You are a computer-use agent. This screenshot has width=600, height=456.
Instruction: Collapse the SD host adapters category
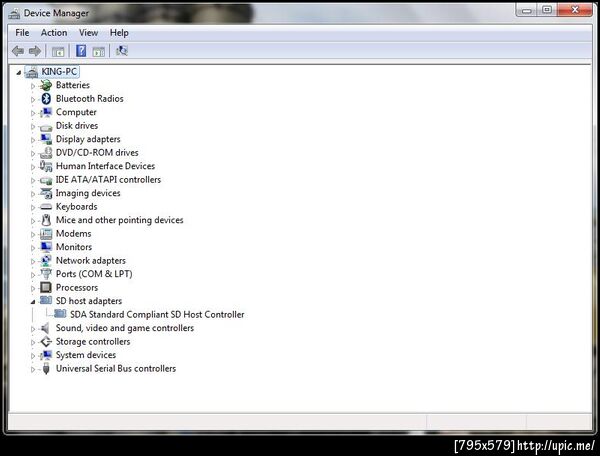[x=33, y=302]
